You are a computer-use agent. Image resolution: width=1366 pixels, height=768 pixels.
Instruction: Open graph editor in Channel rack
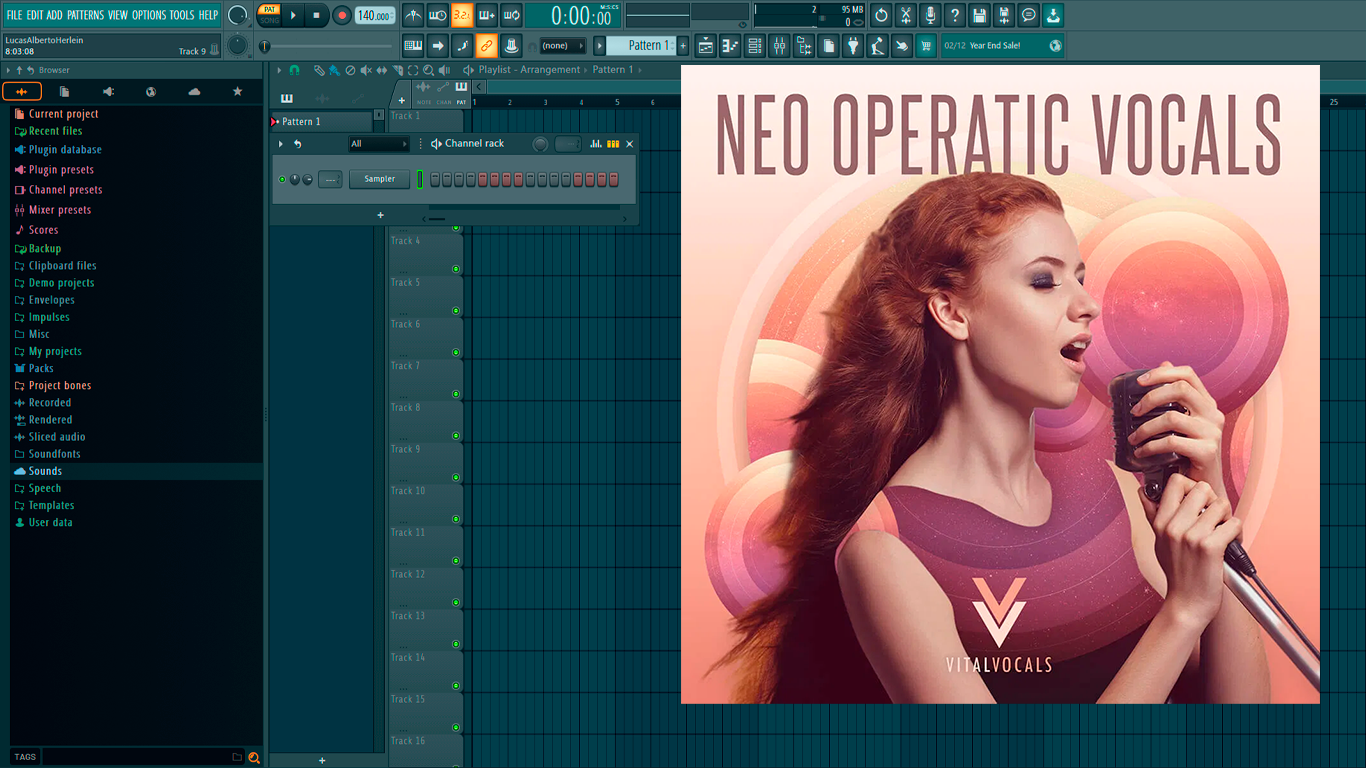point(596,144)
